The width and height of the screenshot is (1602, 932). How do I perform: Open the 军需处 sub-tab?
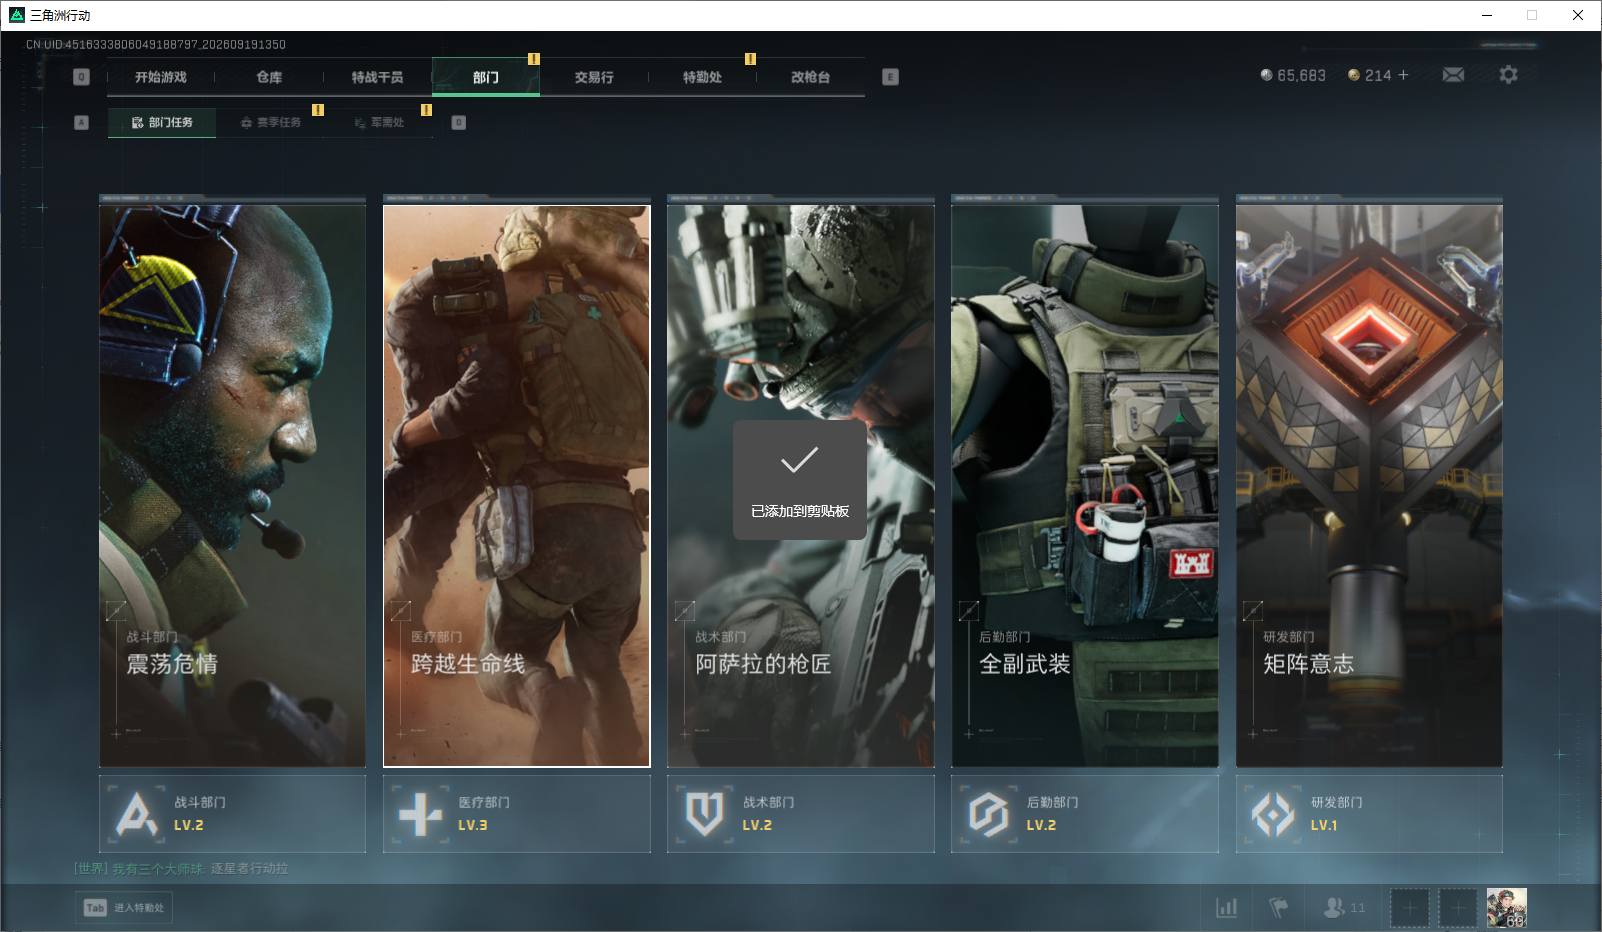pos(379,122)
